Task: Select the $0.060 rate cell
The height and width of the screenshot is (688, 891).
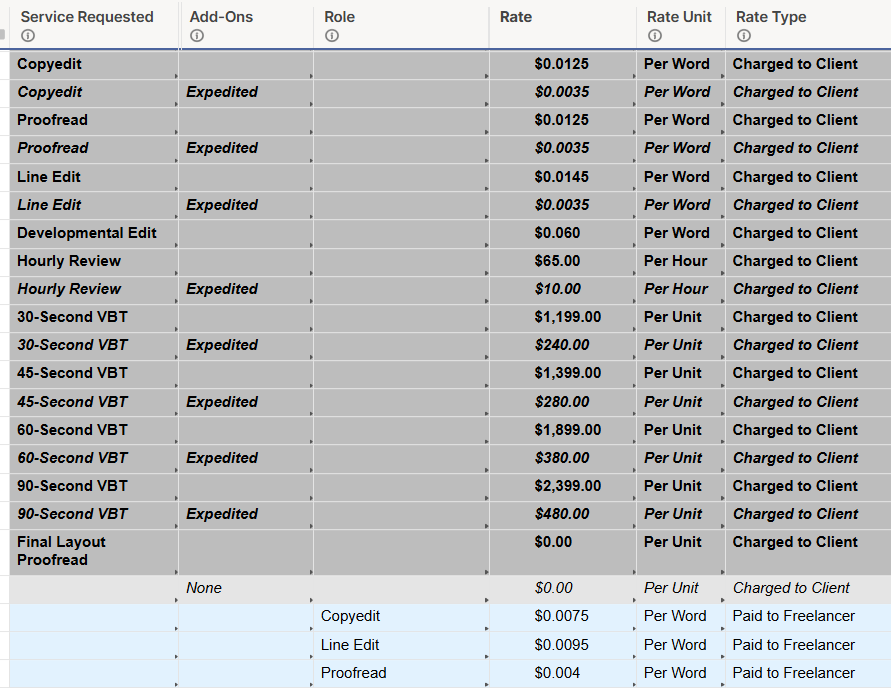Action: pos(563,233)
